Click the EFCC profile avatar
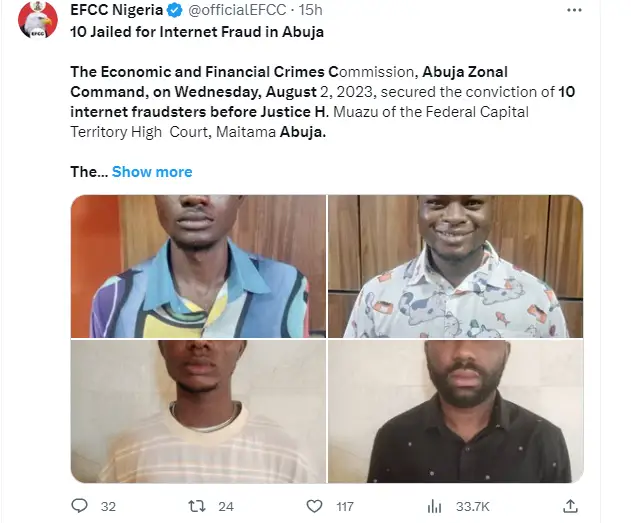Screen dimensions: 631x523 [38, 20]
